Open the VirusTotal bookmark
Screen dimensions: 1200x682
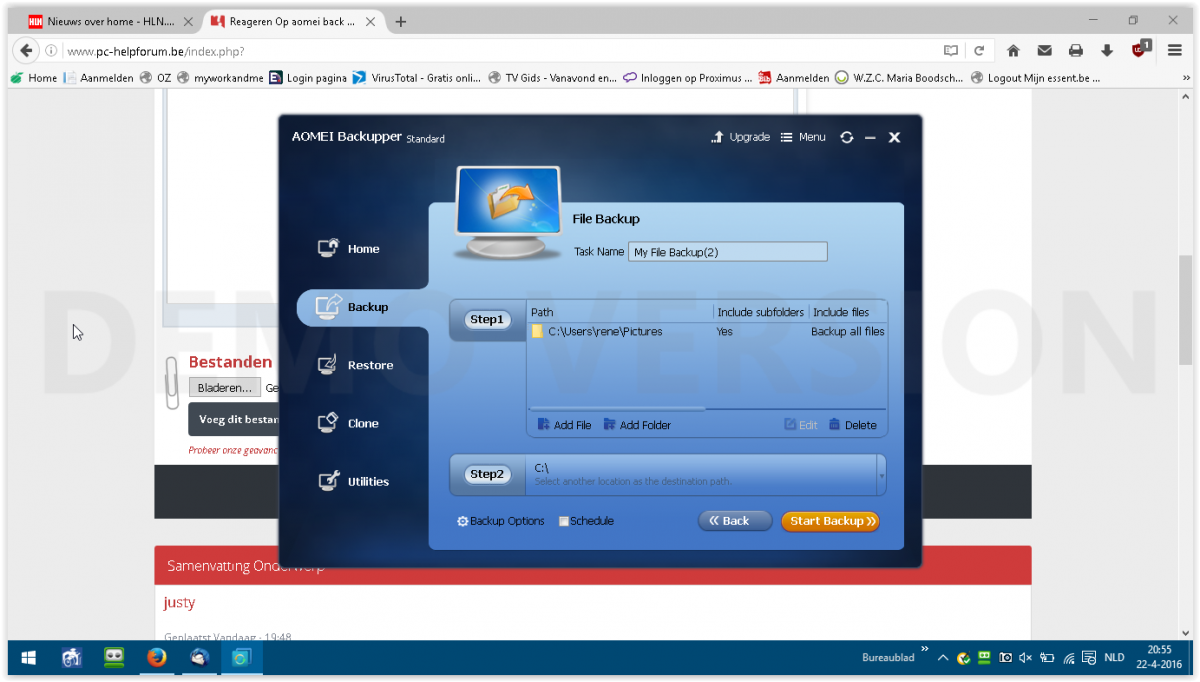417,78
